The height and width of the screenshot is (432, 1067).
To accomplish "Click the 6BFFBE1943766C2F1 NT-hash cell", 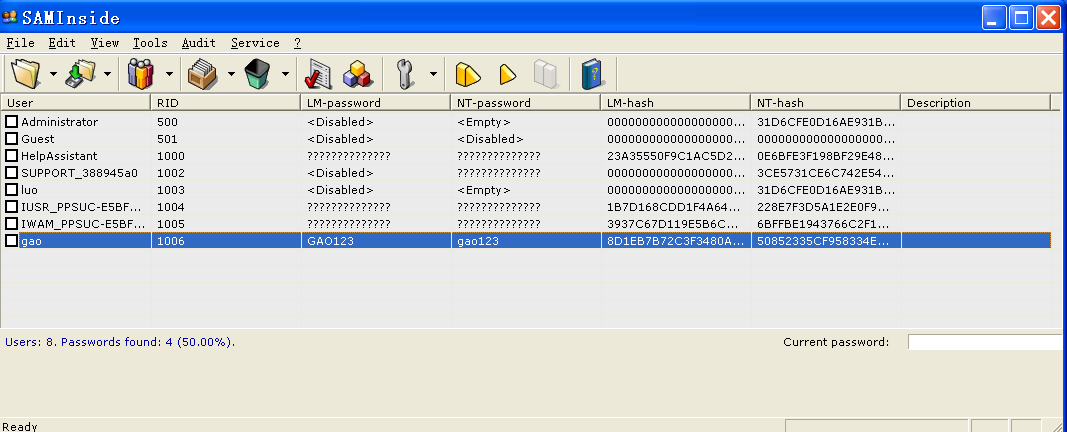I will 825,223.
